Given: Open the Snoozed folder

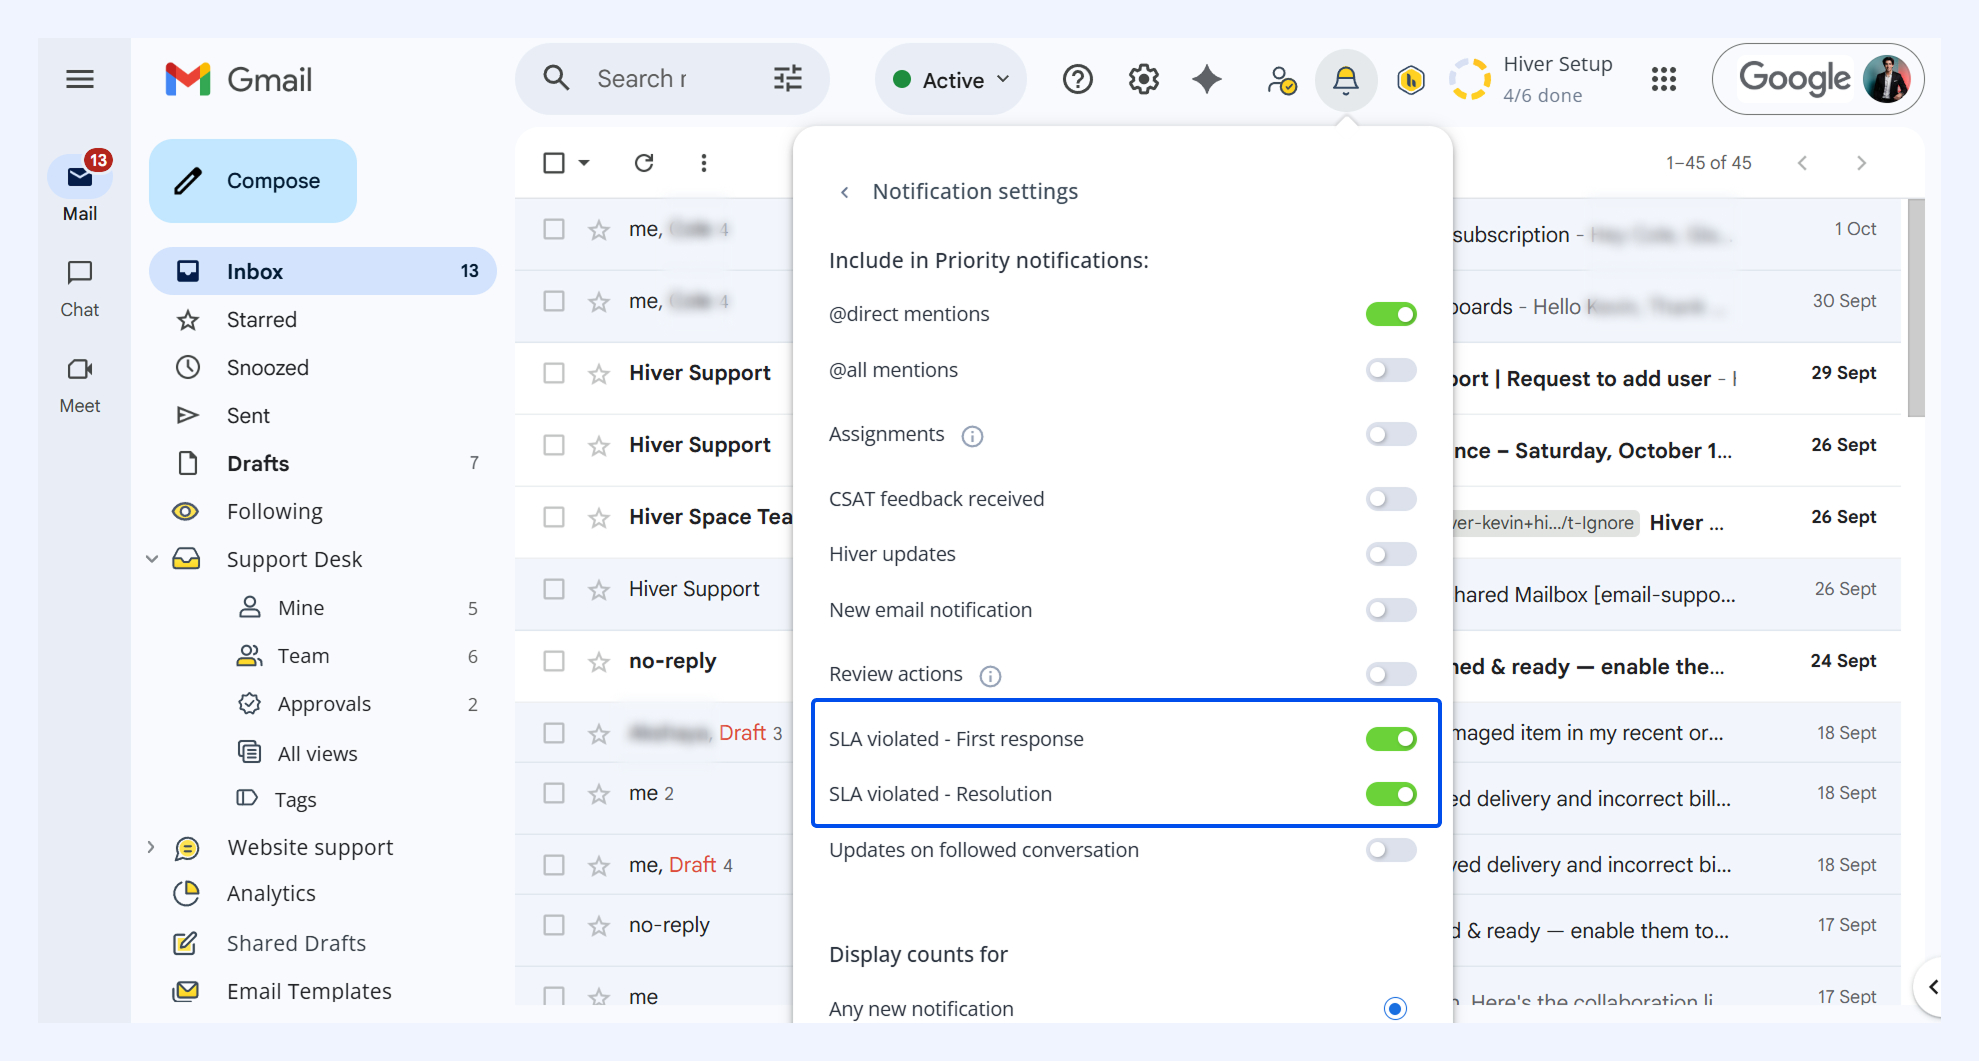Looking at the screenshot, I should point(323,368).
